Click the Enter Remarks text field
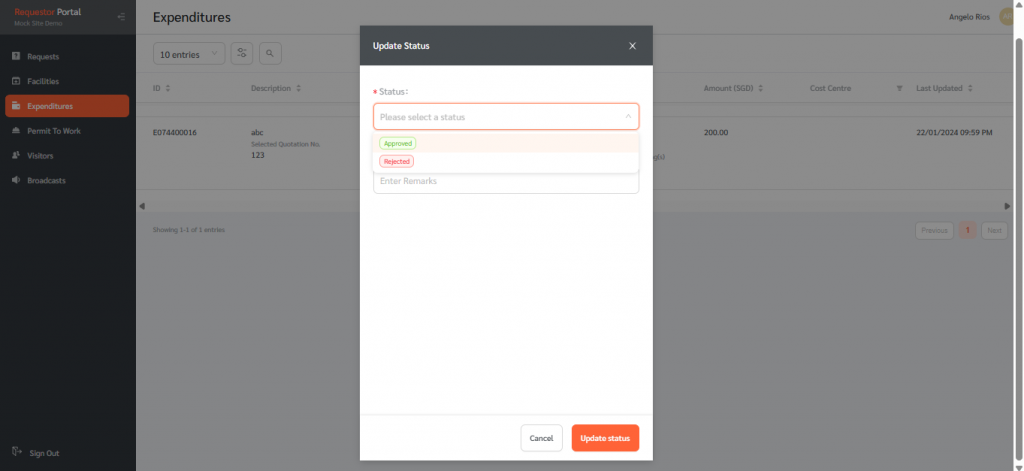Viewport: 1024px width, 471px height. (x=505, y=181)
